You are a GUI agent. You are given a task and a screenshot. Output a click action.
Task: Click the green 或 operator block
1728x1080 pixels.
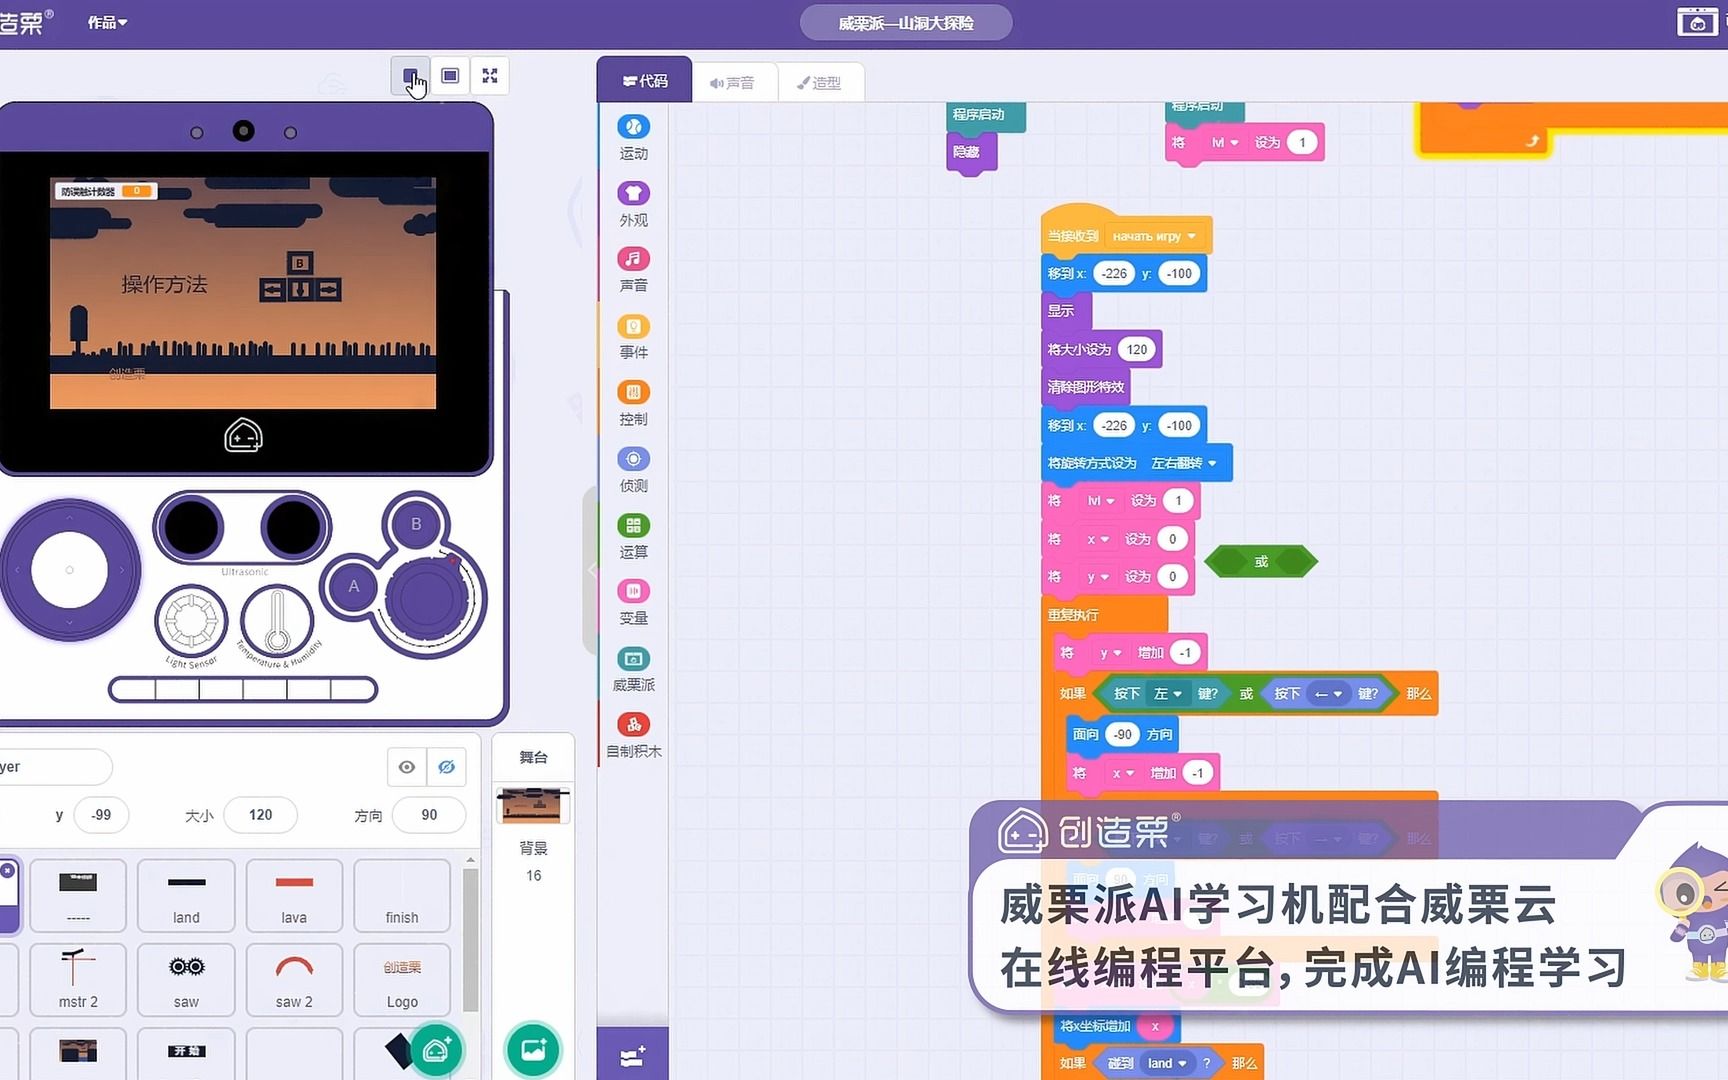(1261, 562)
